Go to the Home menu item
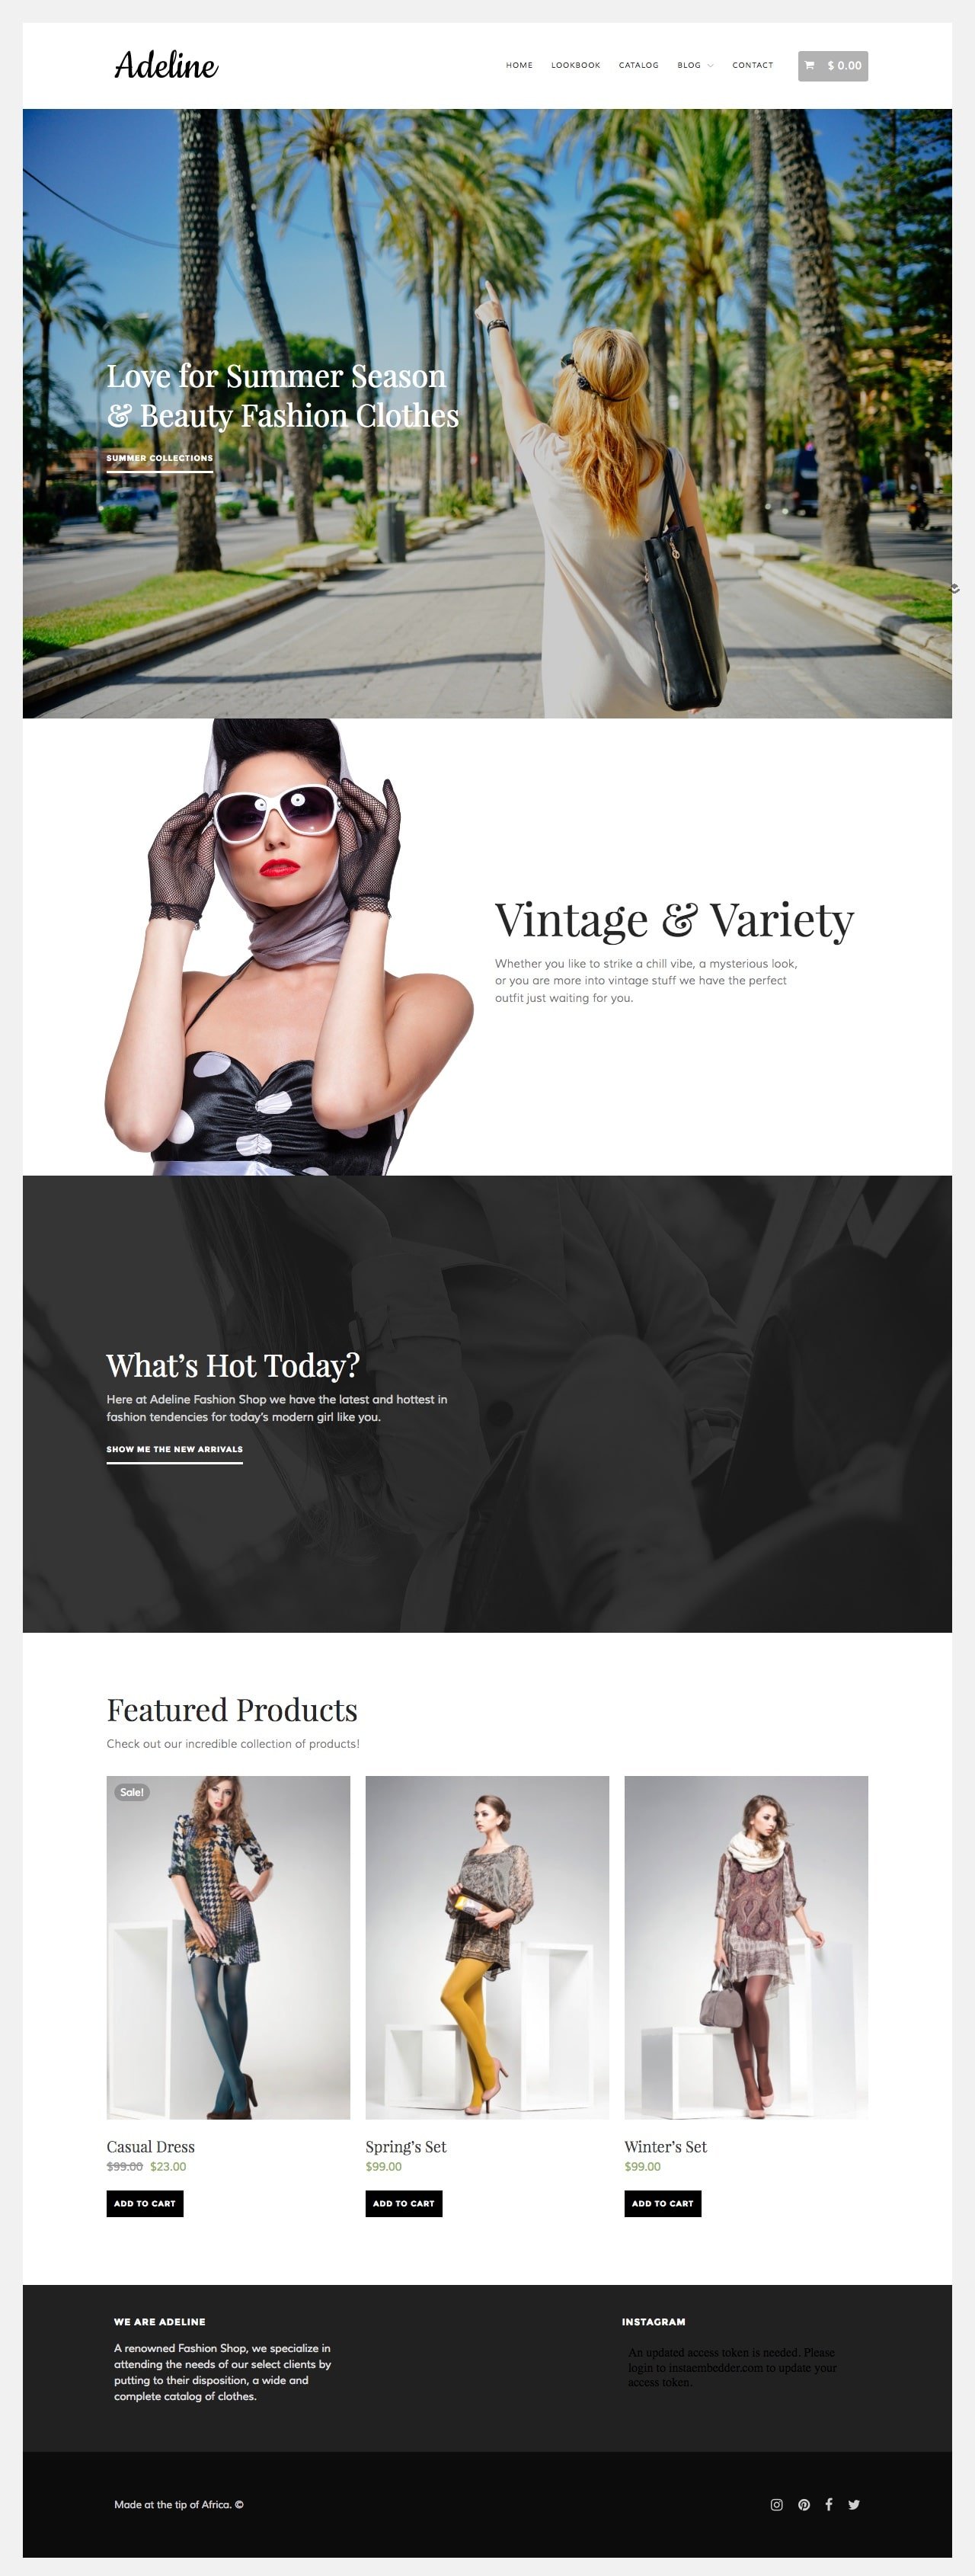975x2576 pixels. [519, 66]
